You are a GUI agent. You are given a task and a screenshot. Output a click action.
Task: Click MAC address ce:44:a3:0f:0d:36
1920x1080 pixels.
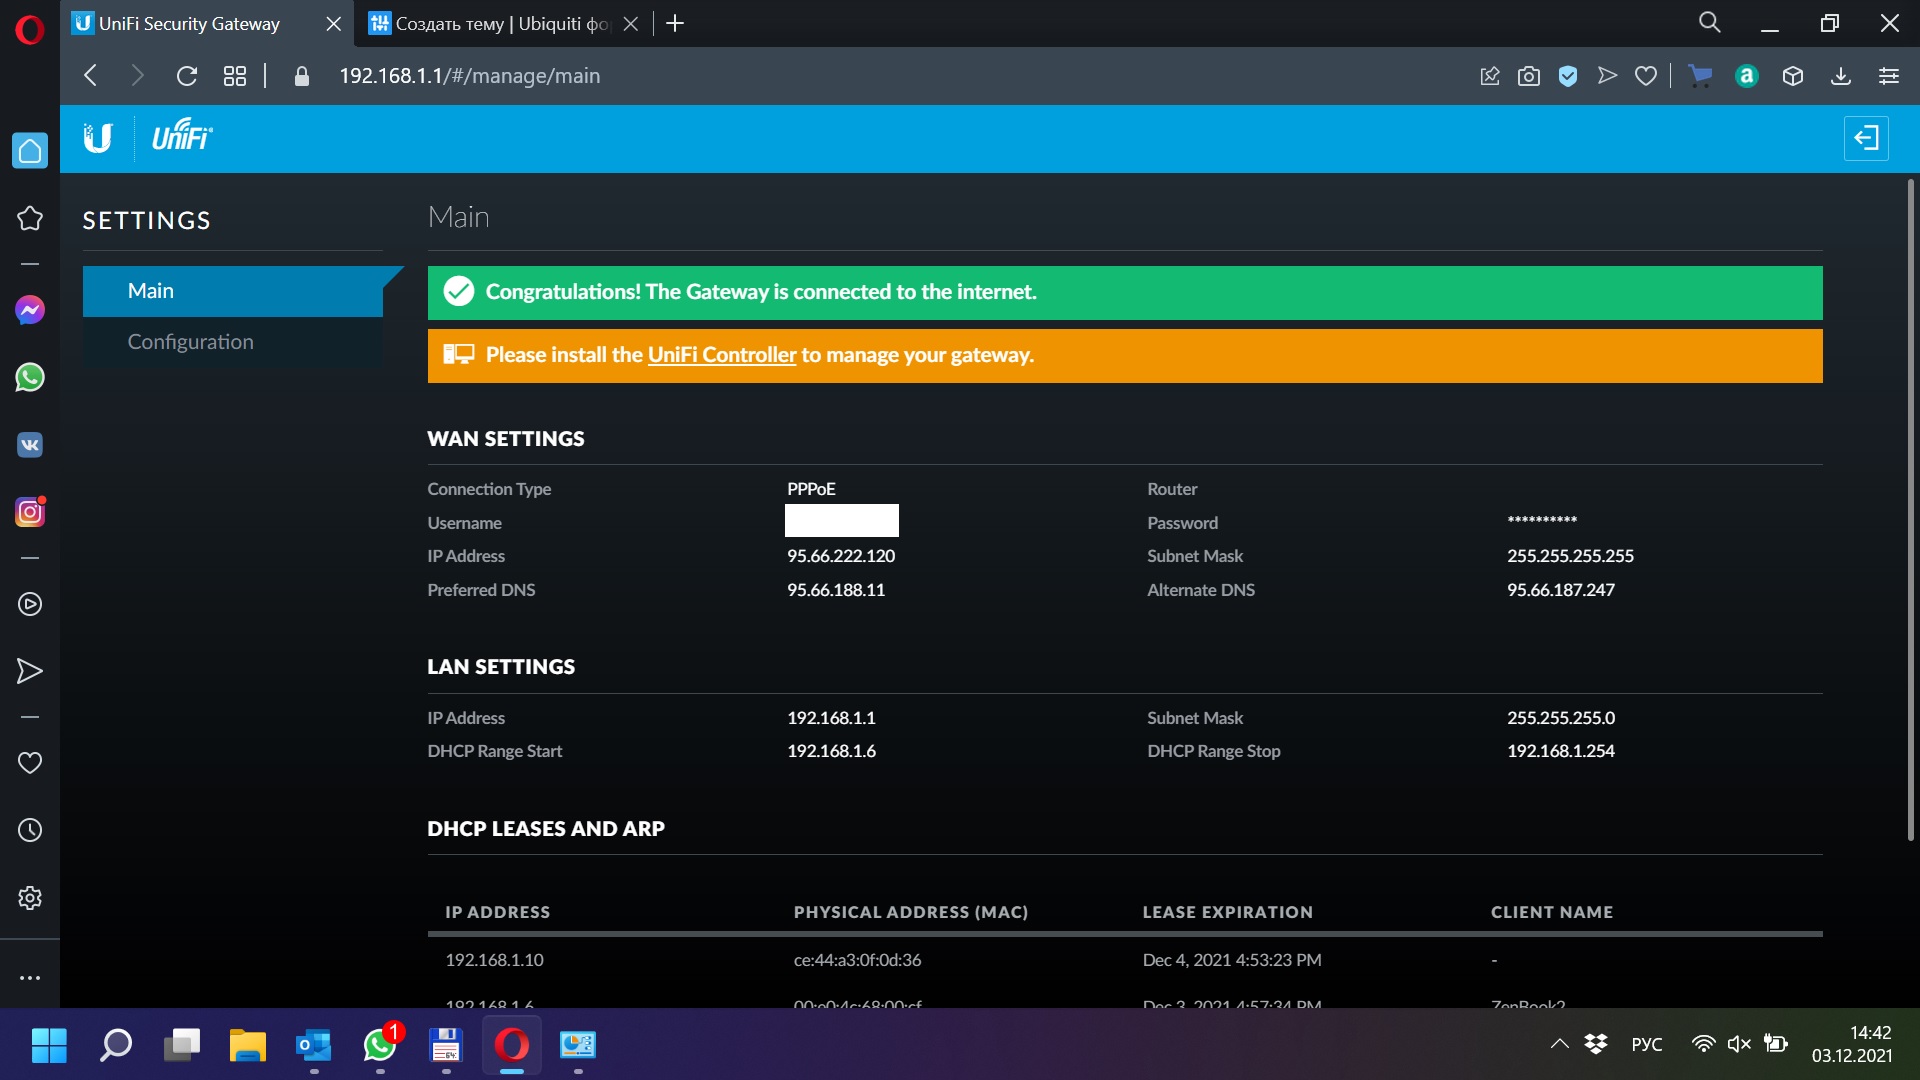[x=858, y=960]
